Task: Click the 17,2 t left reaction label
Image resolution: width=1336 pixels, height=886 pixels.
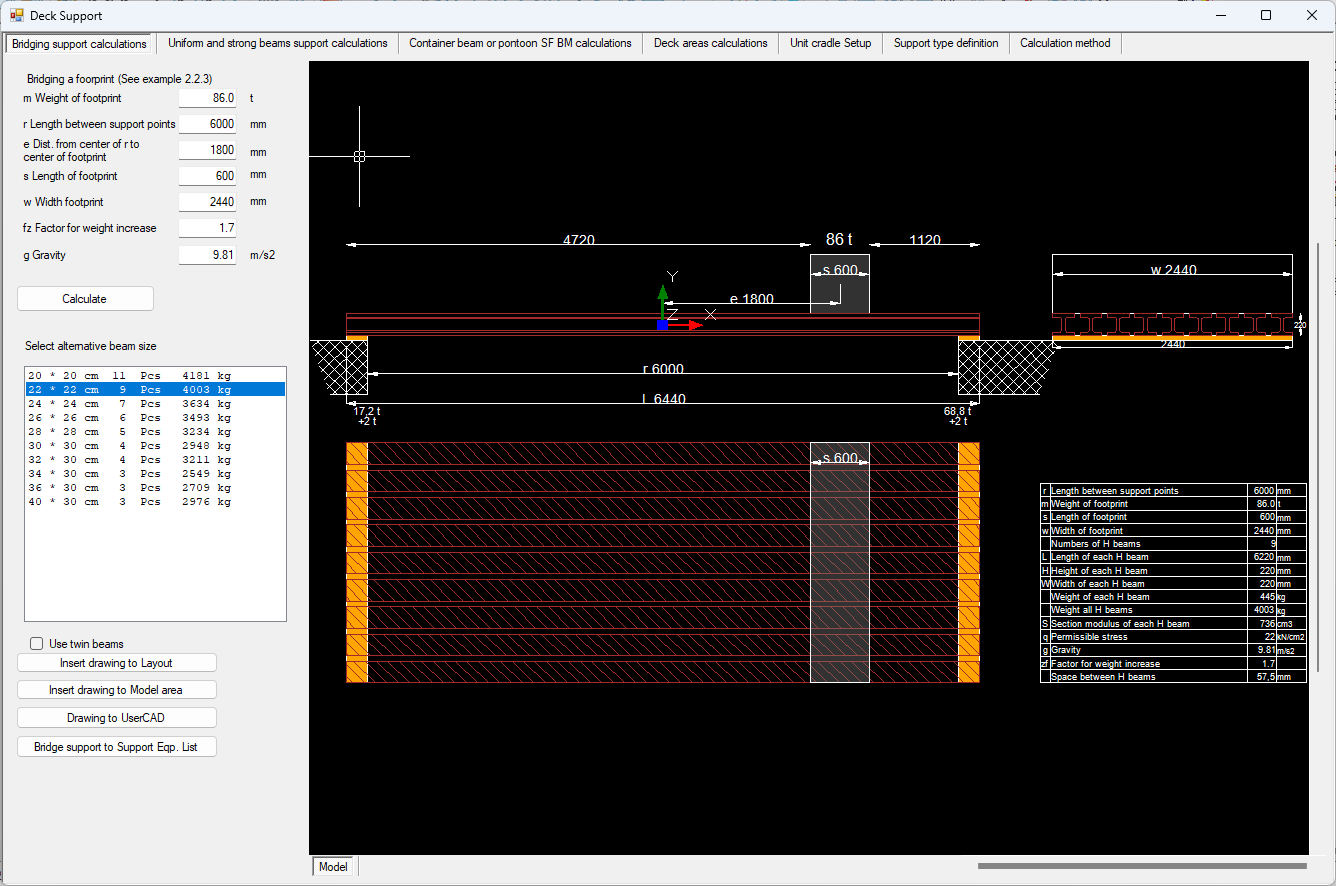Action: click(366, 411)
